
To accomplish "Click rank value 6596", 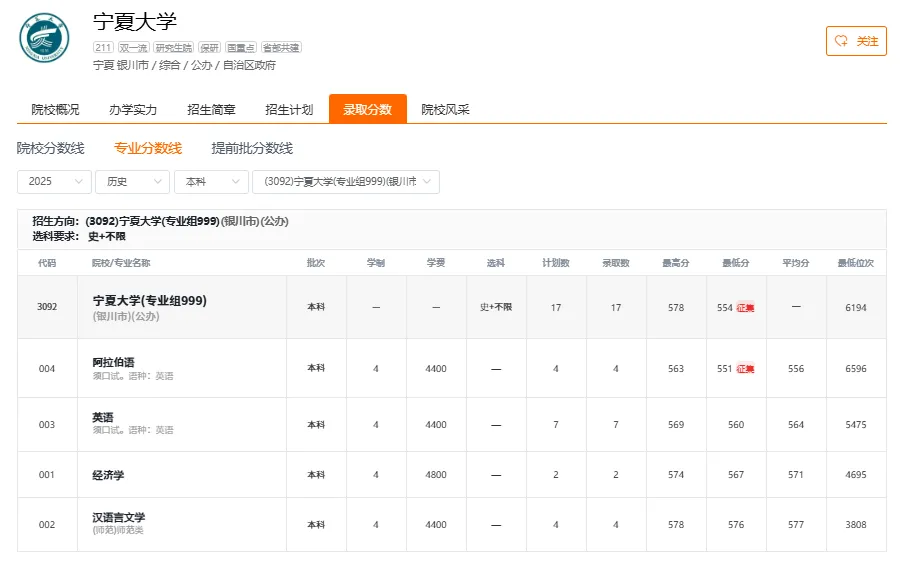I will (856, 369).
